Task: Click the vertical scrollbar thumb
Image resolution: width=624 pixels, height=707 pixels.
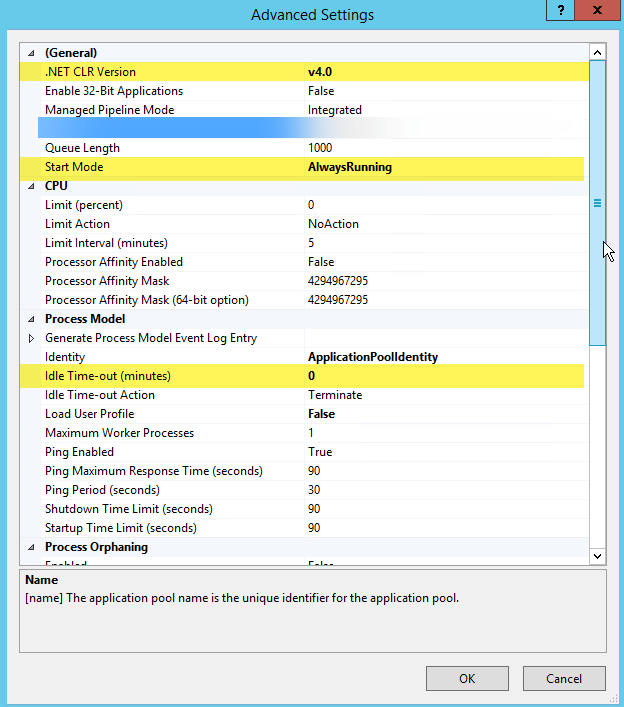Action: click(597, 203)
